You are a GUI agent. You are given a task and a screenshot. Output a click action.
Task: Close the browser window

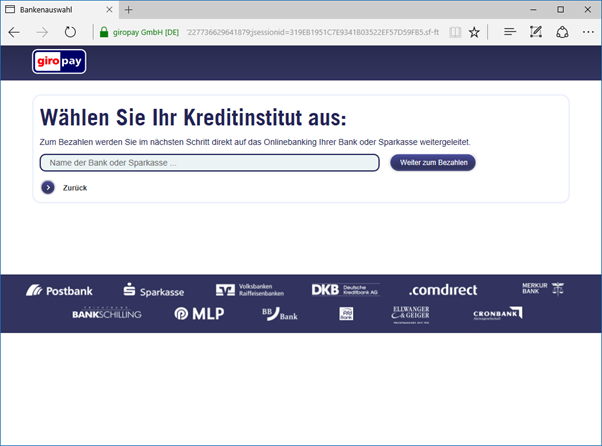[588, 10]
